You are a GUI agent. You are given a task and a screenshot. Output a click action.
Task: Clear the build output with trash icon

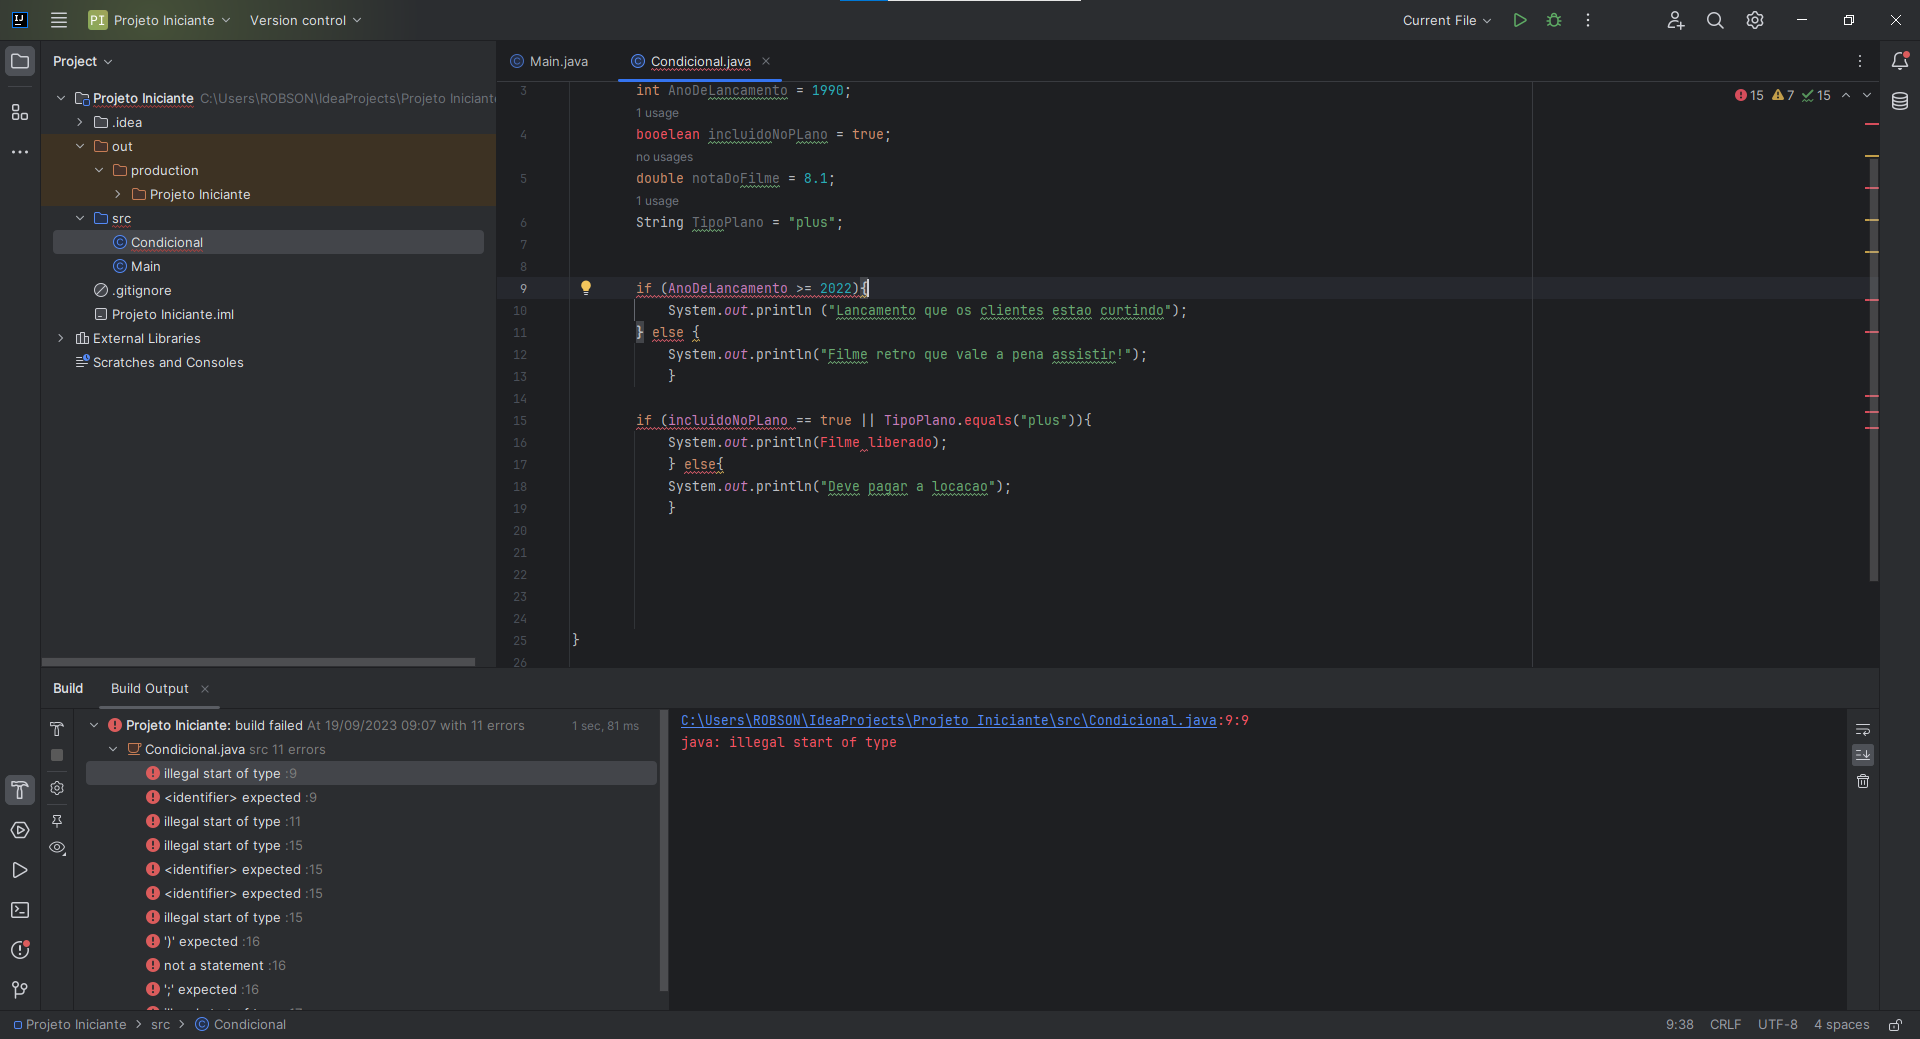point(1863,781)
